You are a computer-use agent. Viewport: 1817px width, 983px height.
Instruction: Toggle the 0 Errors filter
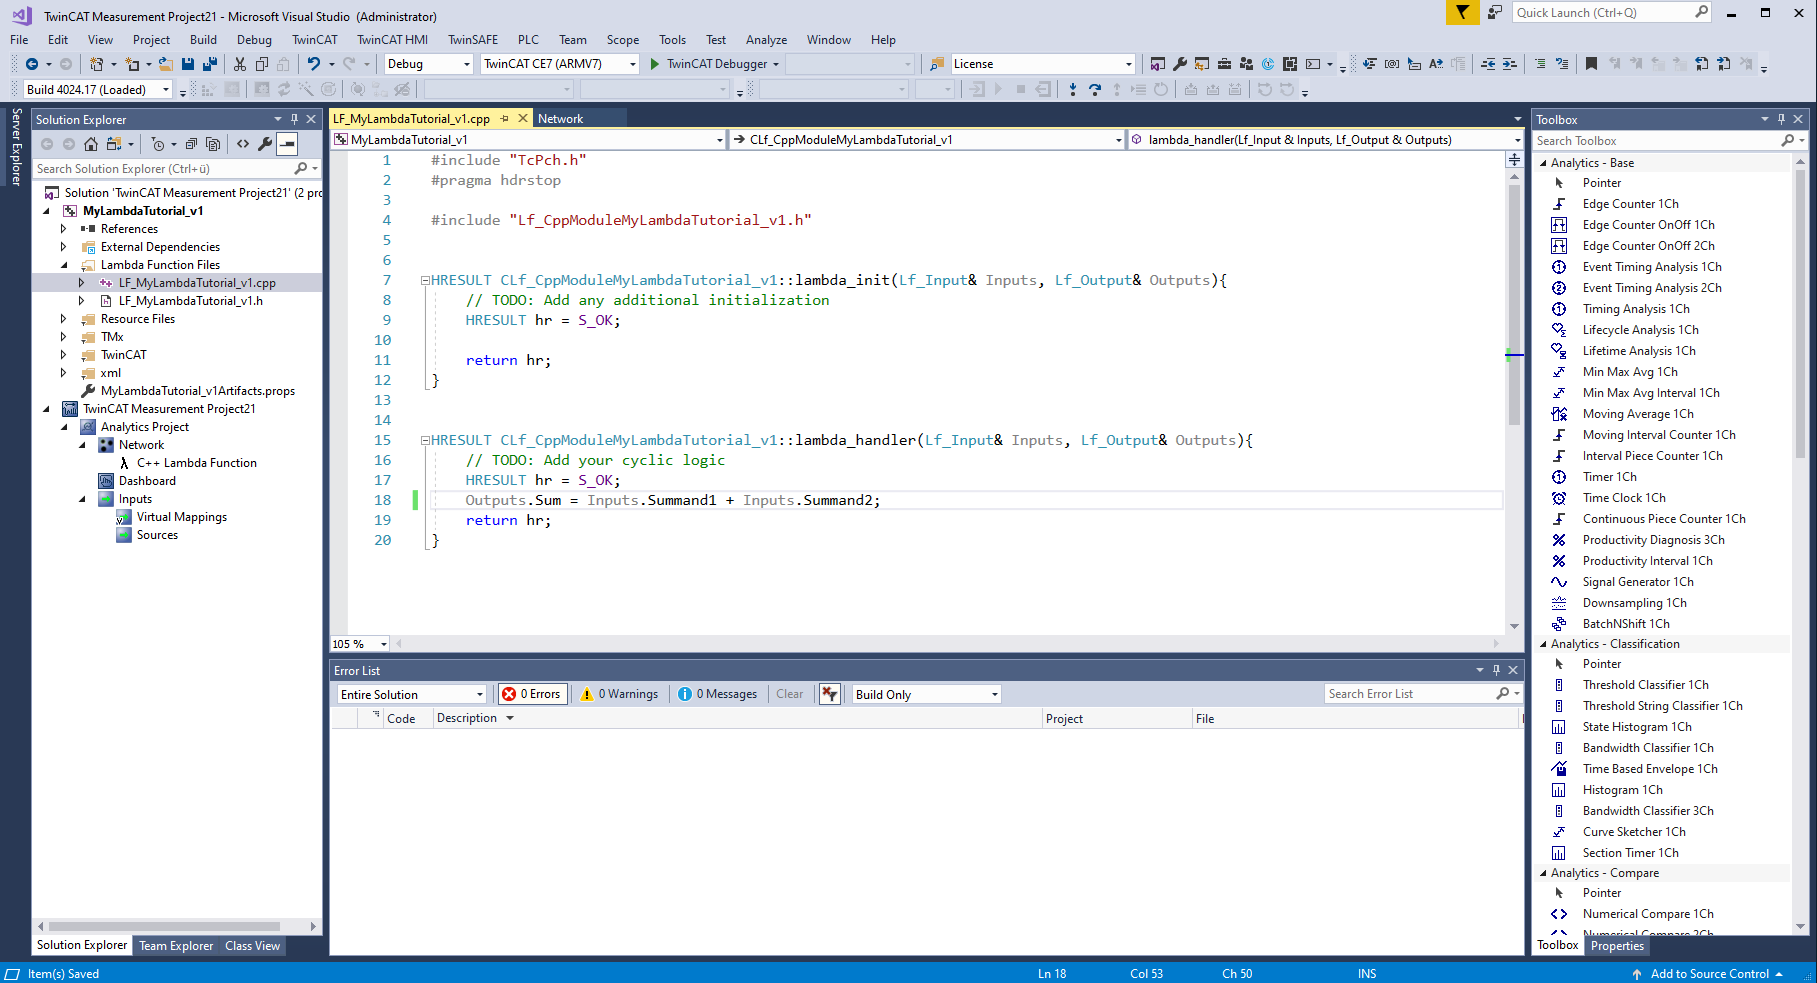pyautogui.click(x=532, y=694)
